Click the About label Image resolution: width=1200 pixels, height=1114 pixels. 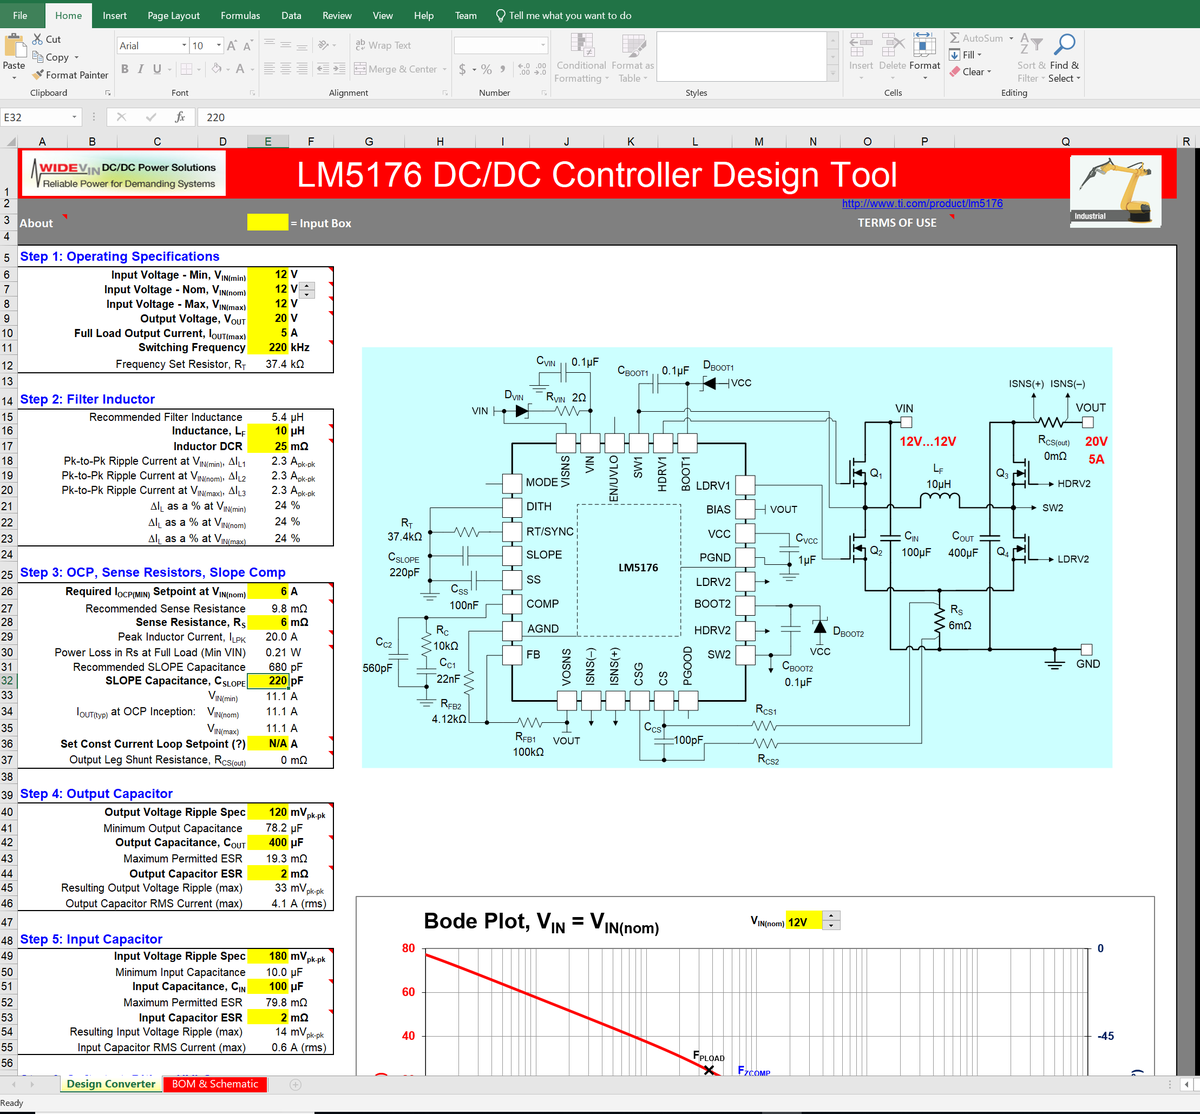[37, 223]
